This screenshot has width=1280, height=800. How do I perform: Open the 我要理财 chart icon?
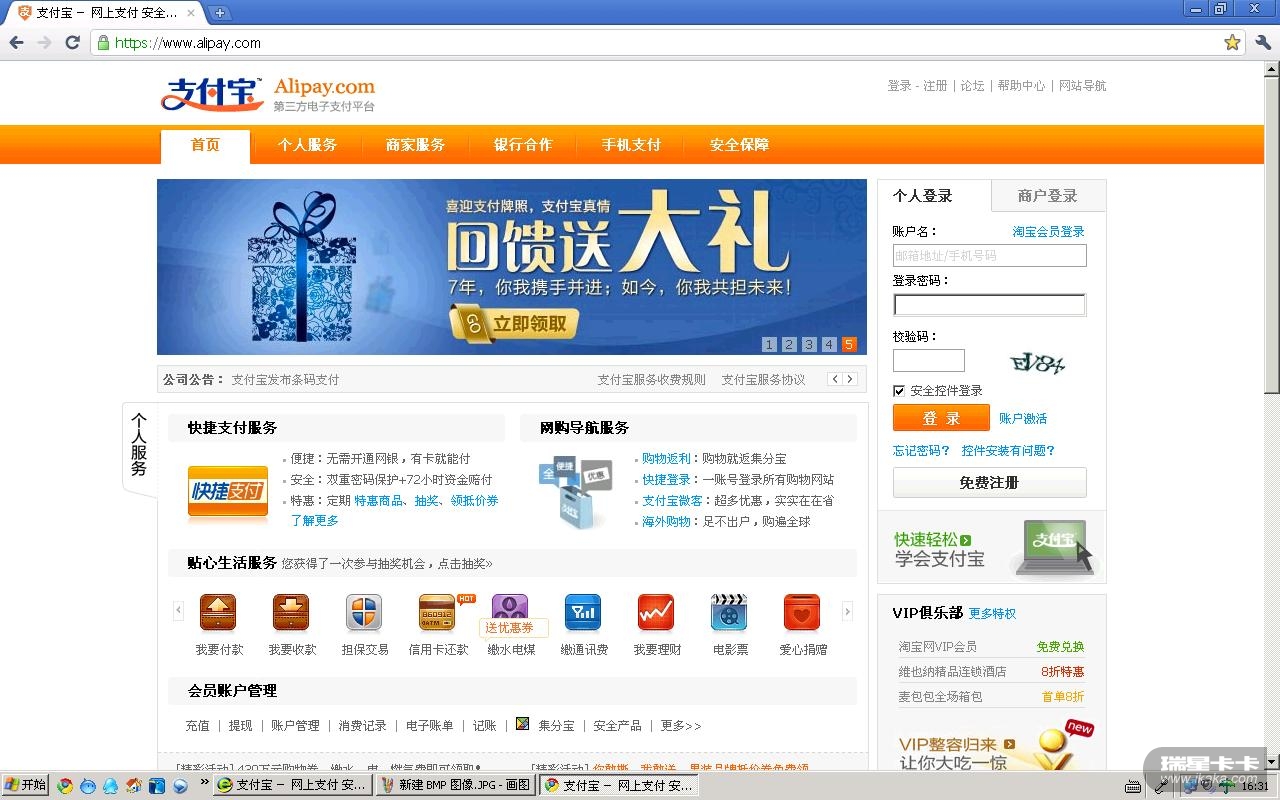click(x=656, y=612)
